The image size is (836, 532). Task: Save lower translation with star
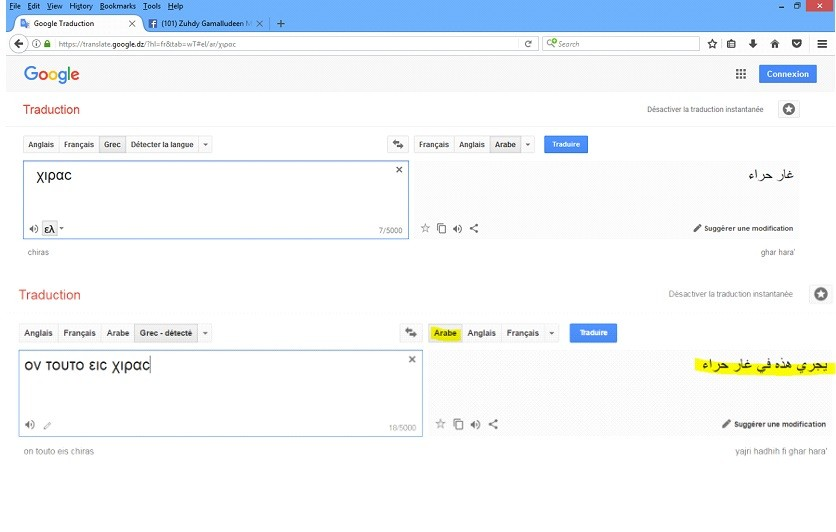(440, 424)
